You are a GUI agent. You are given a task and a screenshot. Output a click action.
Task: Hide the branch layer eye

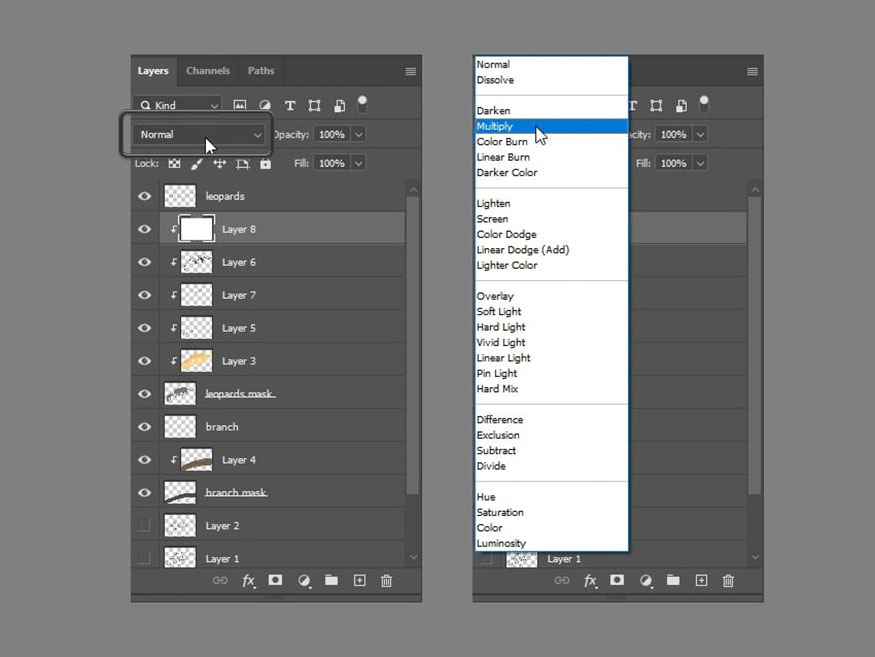145,426
